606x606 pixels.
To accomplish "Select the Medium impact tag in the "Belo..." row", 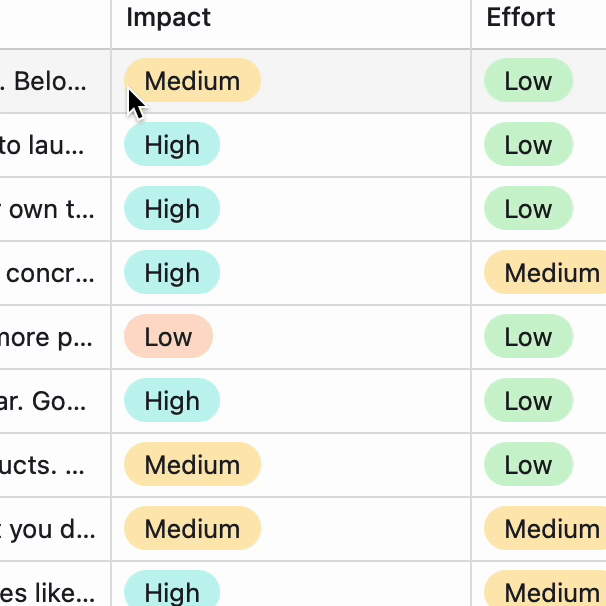I will click(192, 81).
